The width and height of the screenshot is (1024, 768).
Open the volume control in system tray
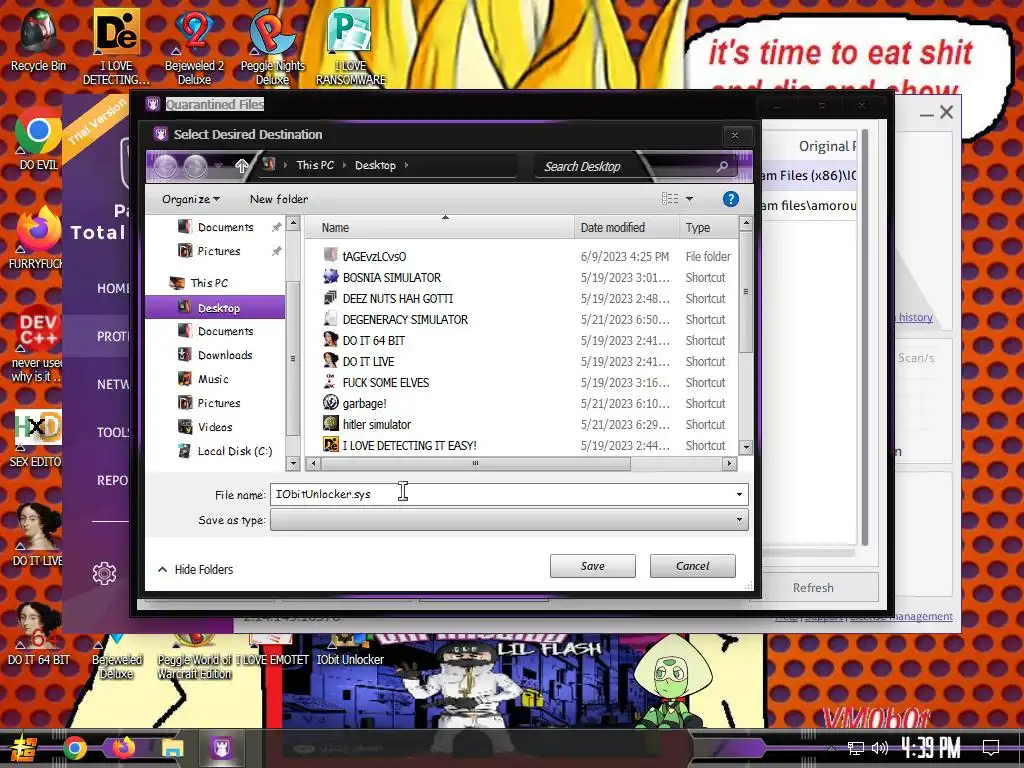880,748
